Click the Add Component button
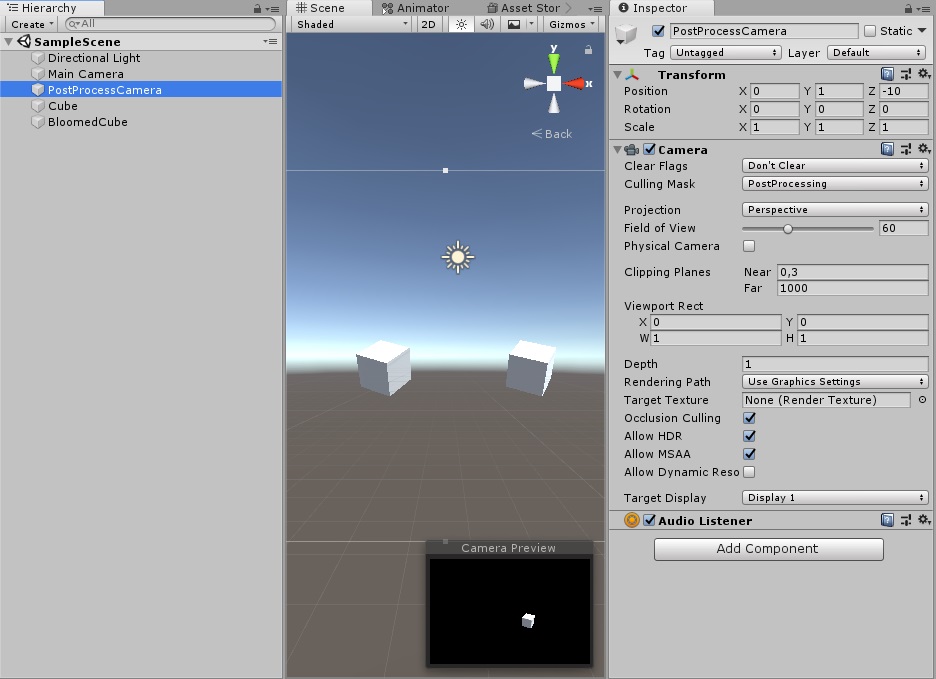Screen dimensions: 936x679 tap(768, 548)
